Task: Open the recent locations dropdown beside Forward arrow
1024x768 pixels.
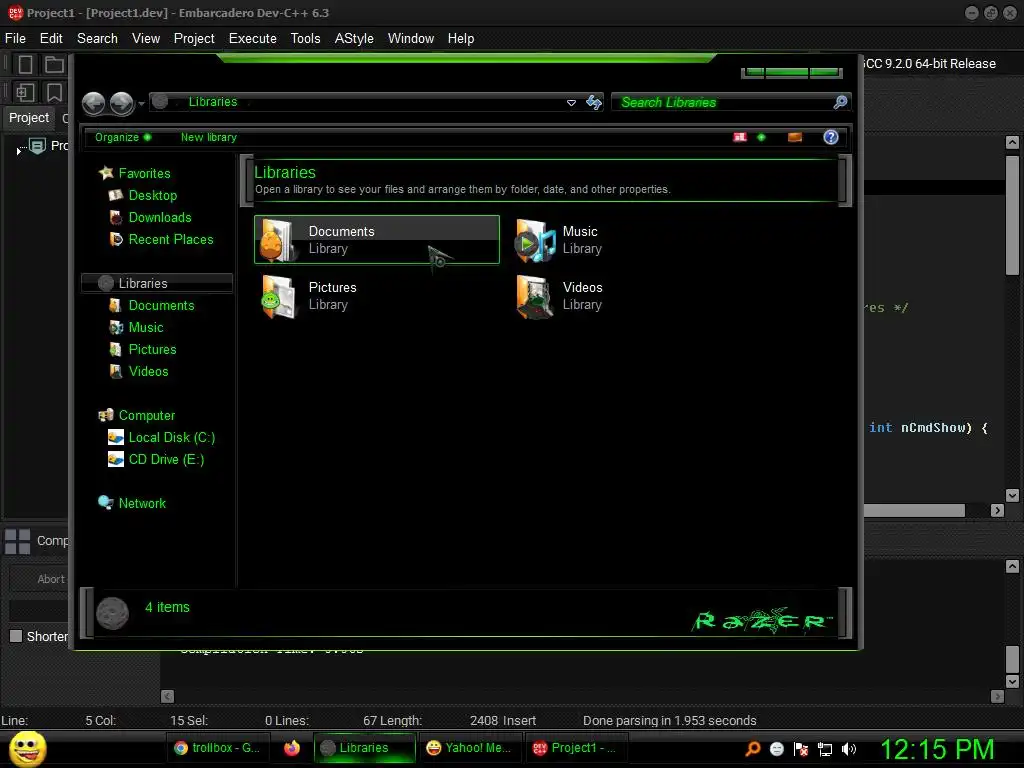Action: click(x=141, y=103)
